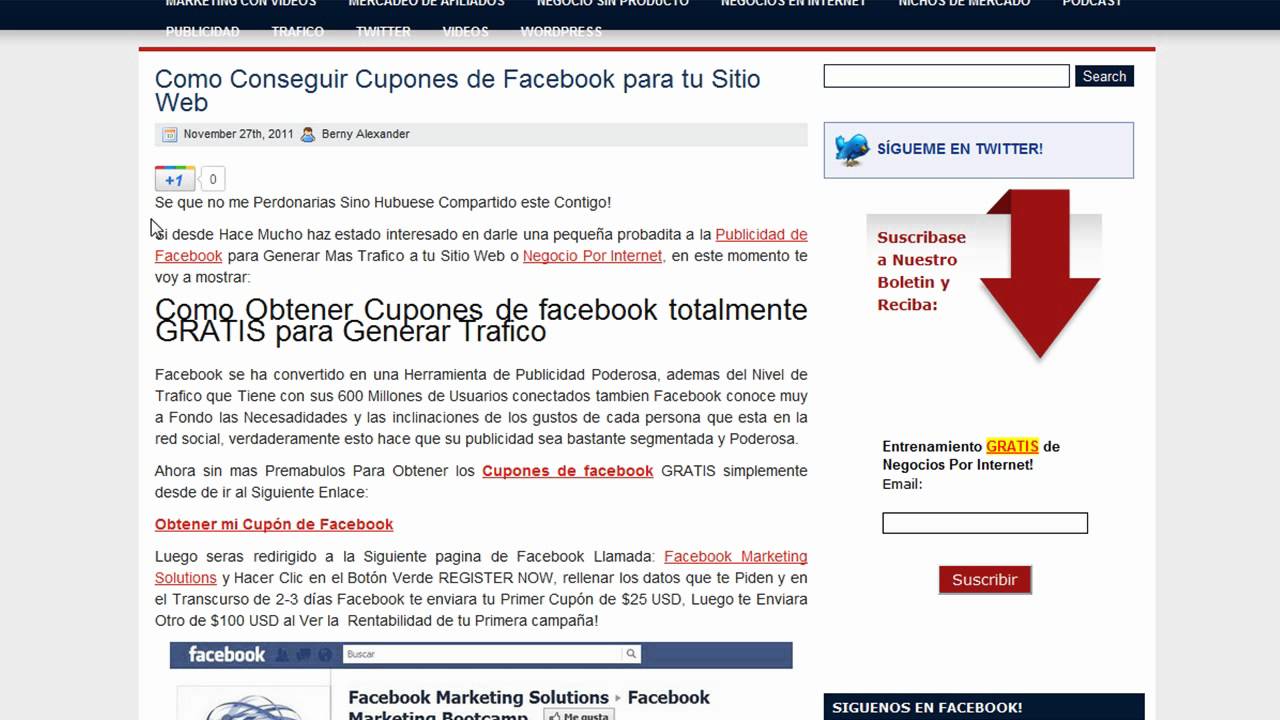Open the article title Como Conseguir Cupones
This screenshot has width=1280, height=720.
(457, 90)
